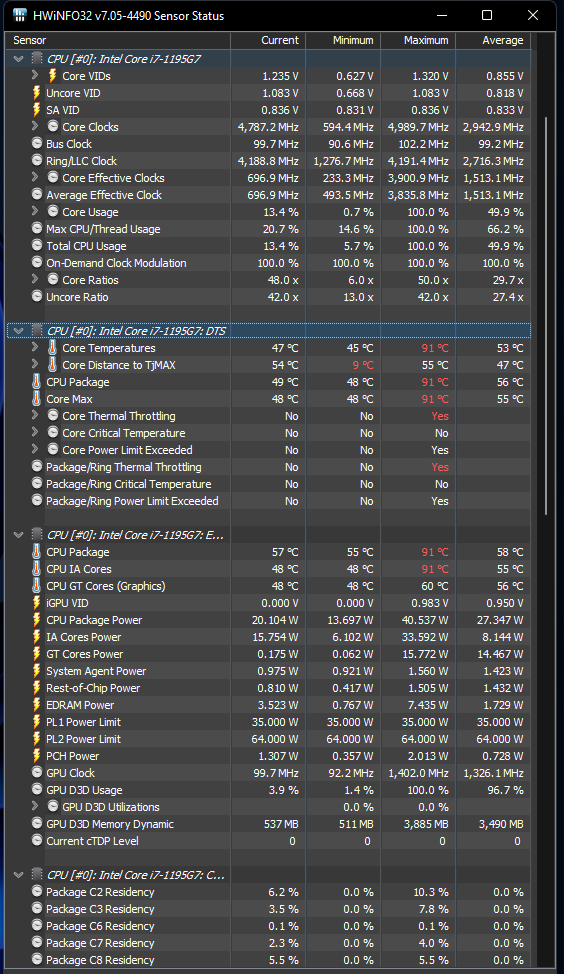
Task: Expand the Core Thermal Throttling row
Action: point(35,416)
